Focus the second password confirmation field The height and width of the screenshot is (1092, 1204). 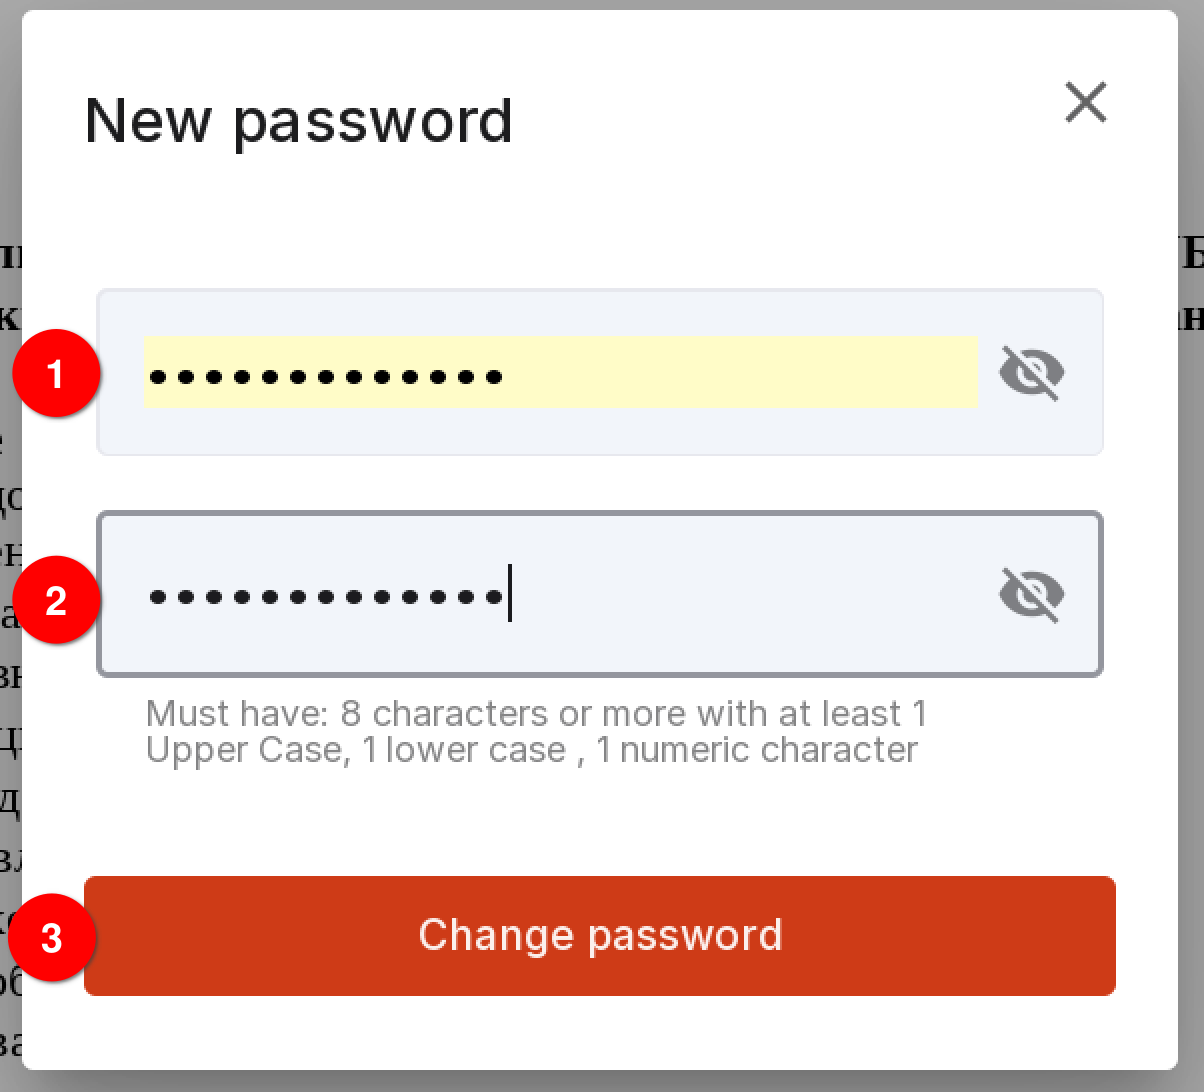coord(600,594)
